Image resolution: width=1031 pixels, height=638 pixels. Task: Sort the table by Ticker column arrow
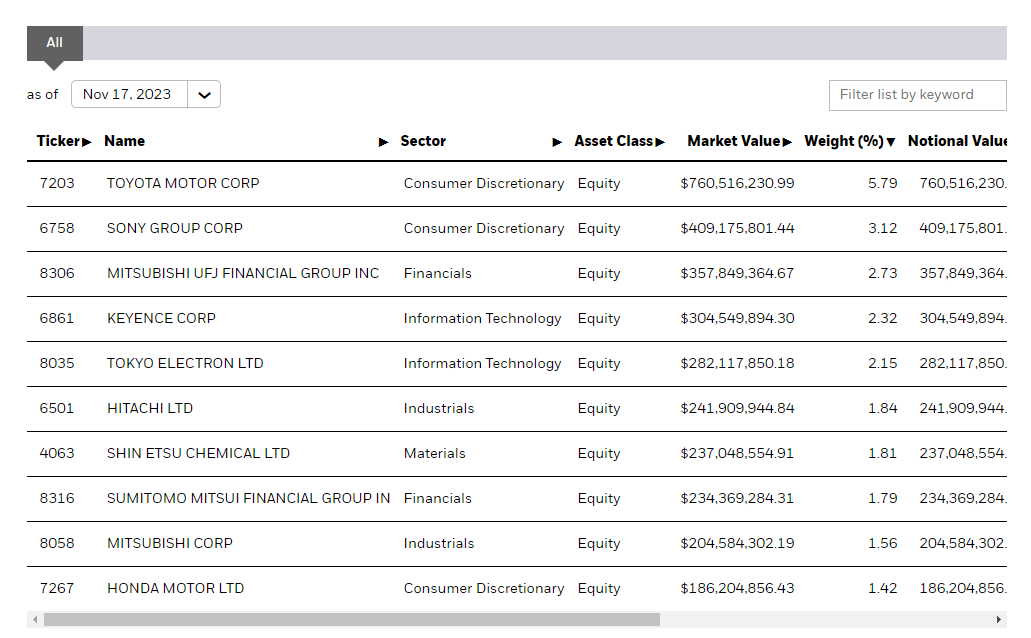click(87, 142)
